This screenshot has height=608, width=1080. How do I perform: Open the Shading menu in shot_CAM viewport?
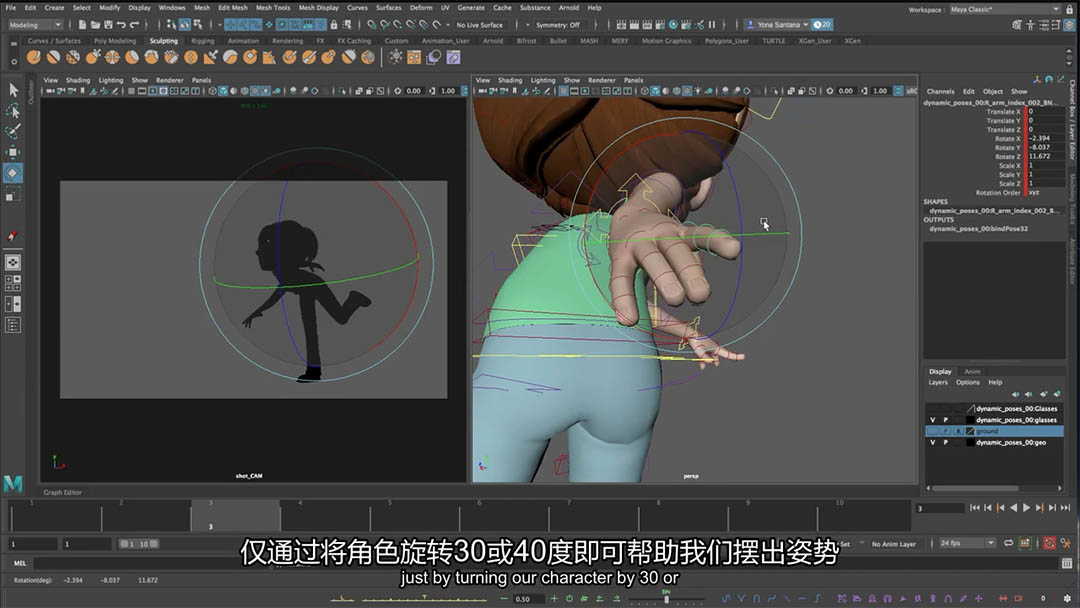pyautogui.click(x=78, y=81)
